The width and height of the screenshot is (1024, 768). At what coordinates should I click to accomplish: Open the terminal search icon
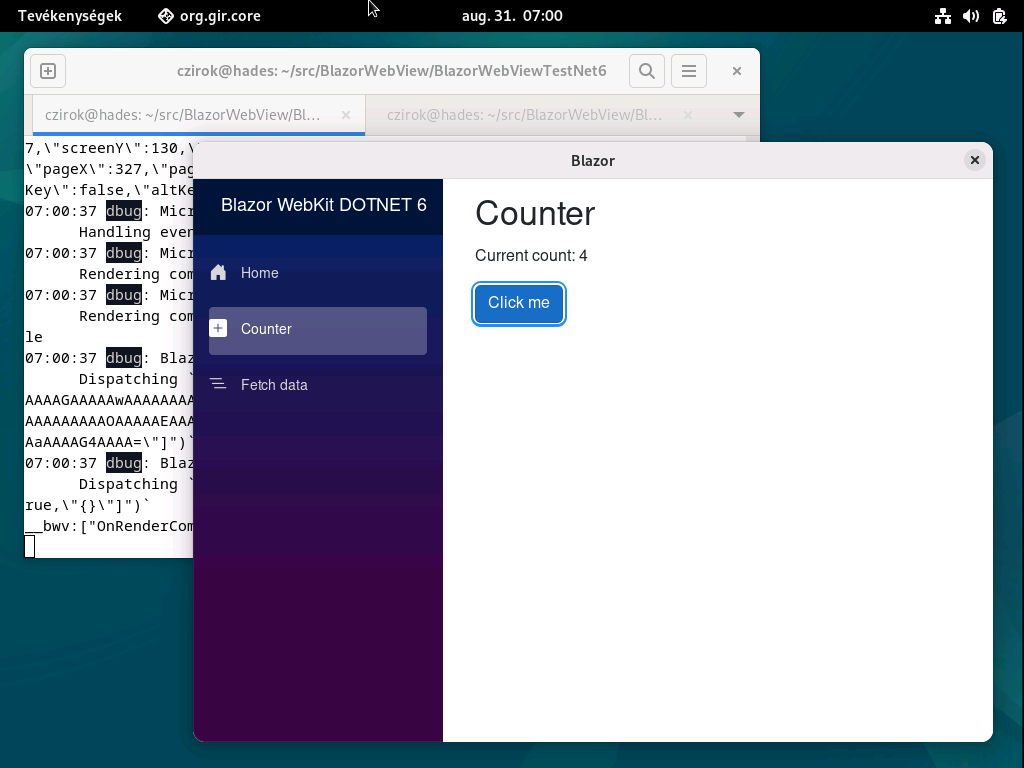click(646, 70)
